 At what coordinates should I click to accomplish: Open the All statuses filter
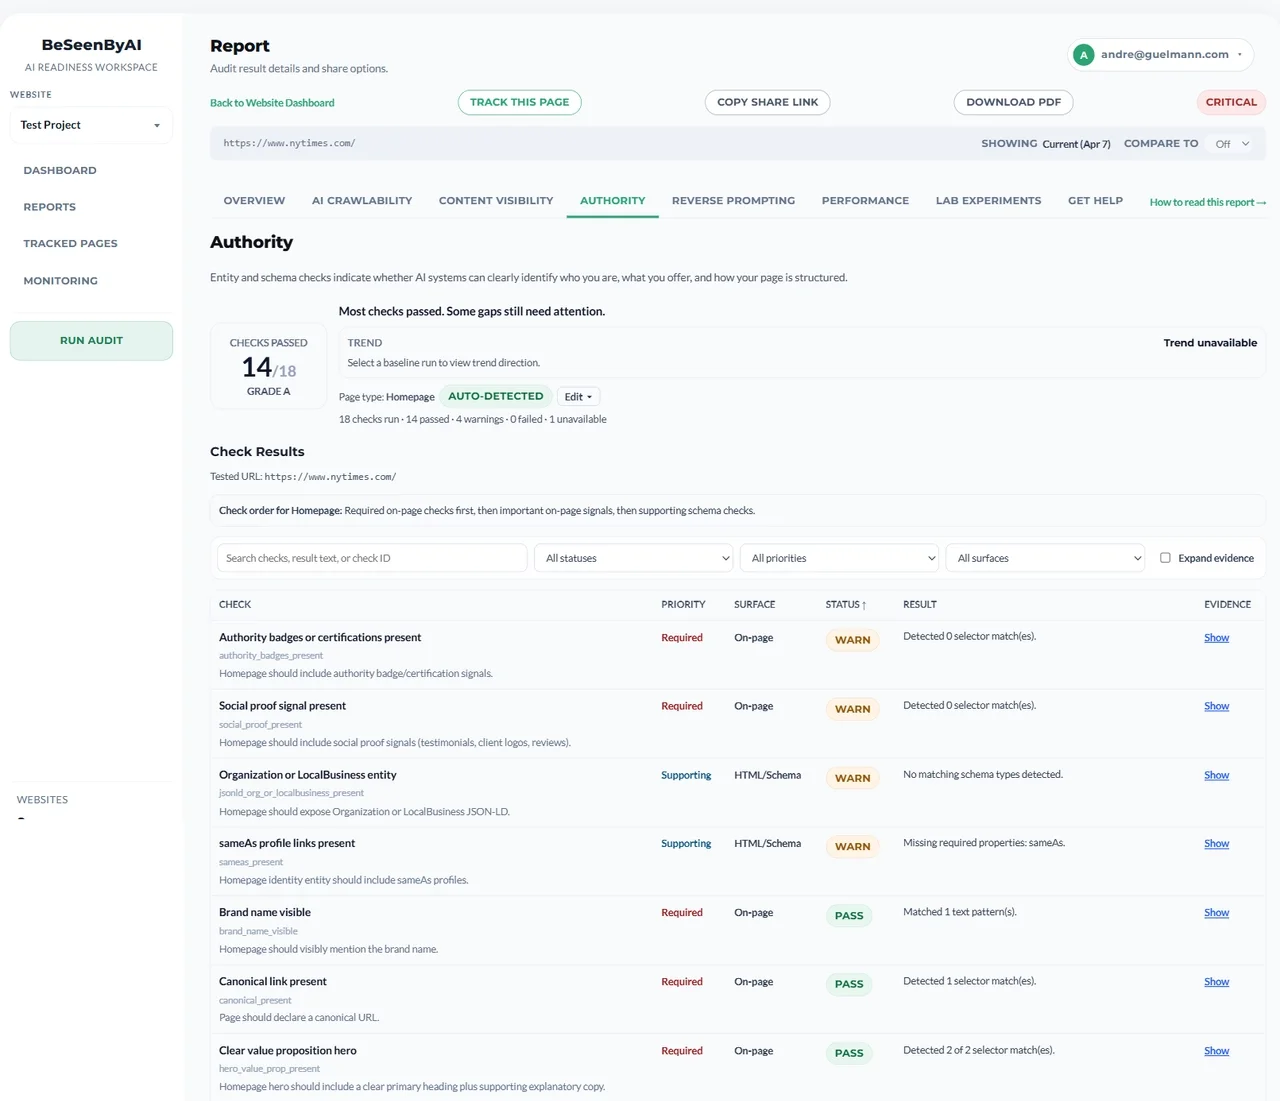point(634,558)
